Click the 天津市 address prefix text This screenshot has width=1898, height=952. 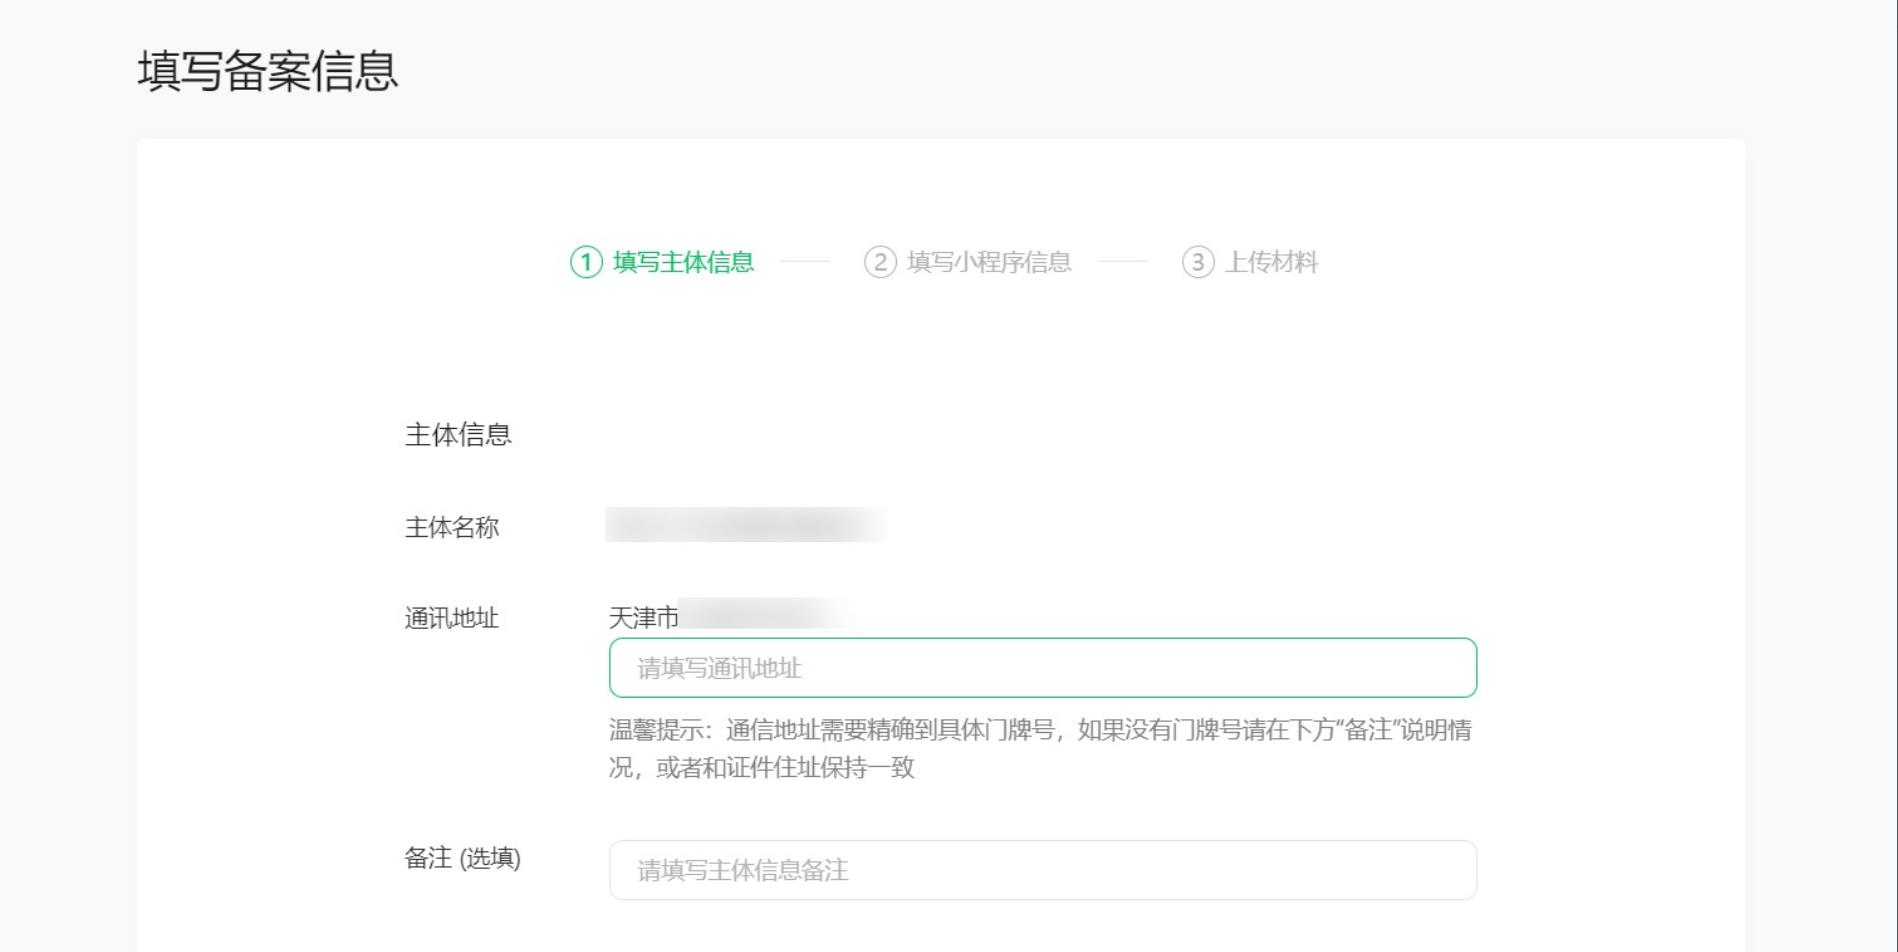pos(641,617)
